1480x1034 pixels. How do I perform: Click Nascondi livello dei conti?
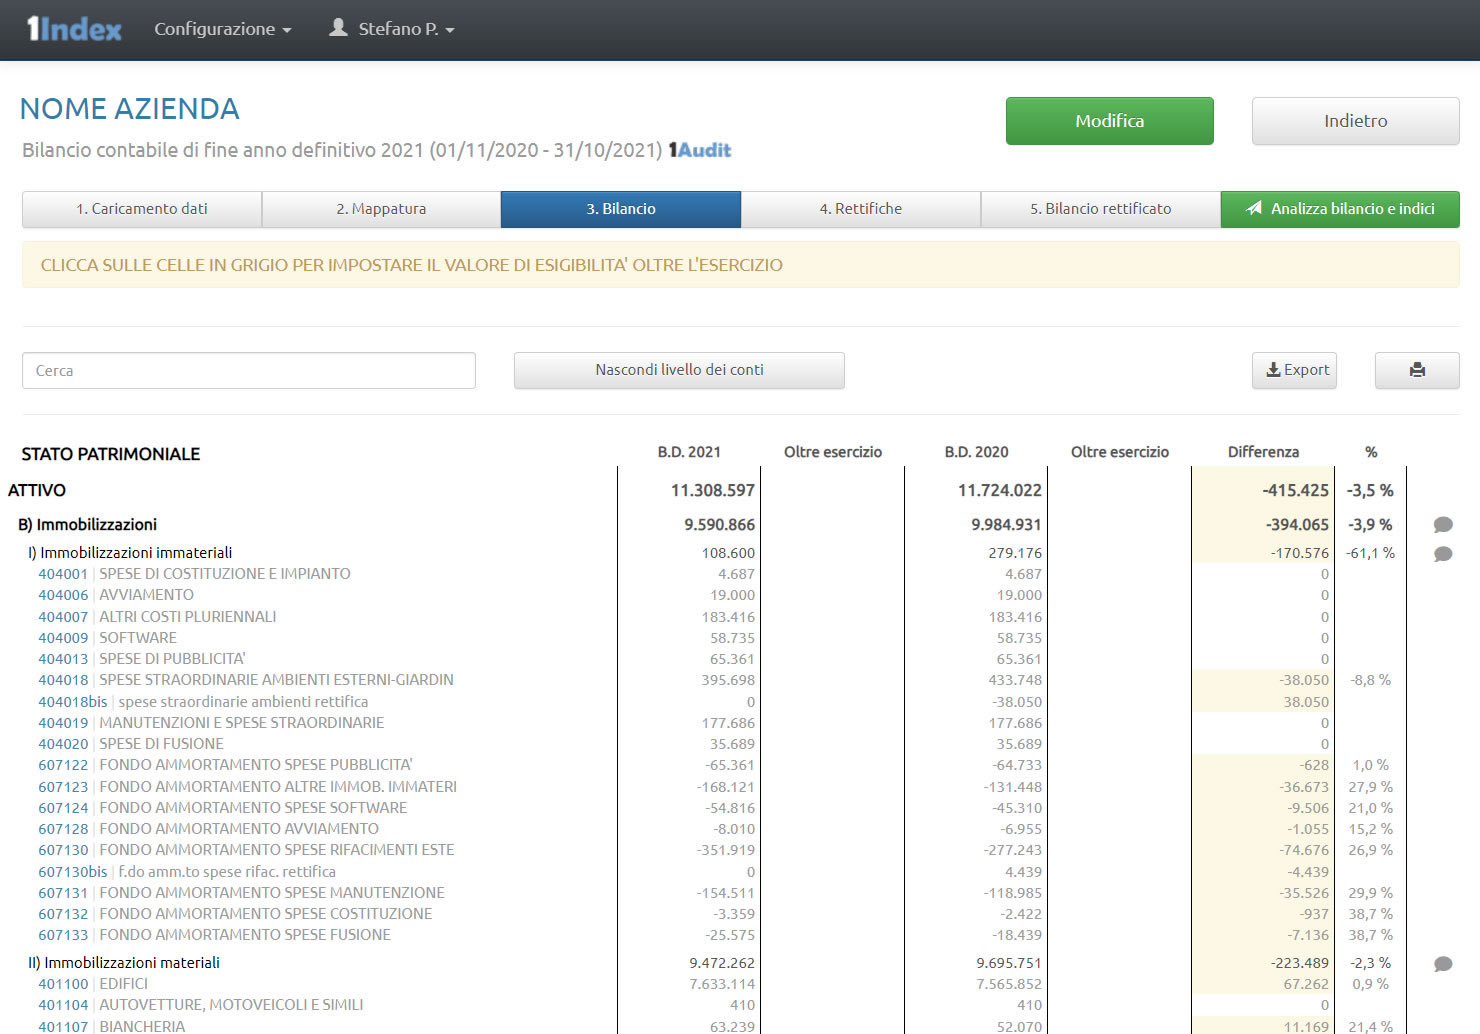679,370
